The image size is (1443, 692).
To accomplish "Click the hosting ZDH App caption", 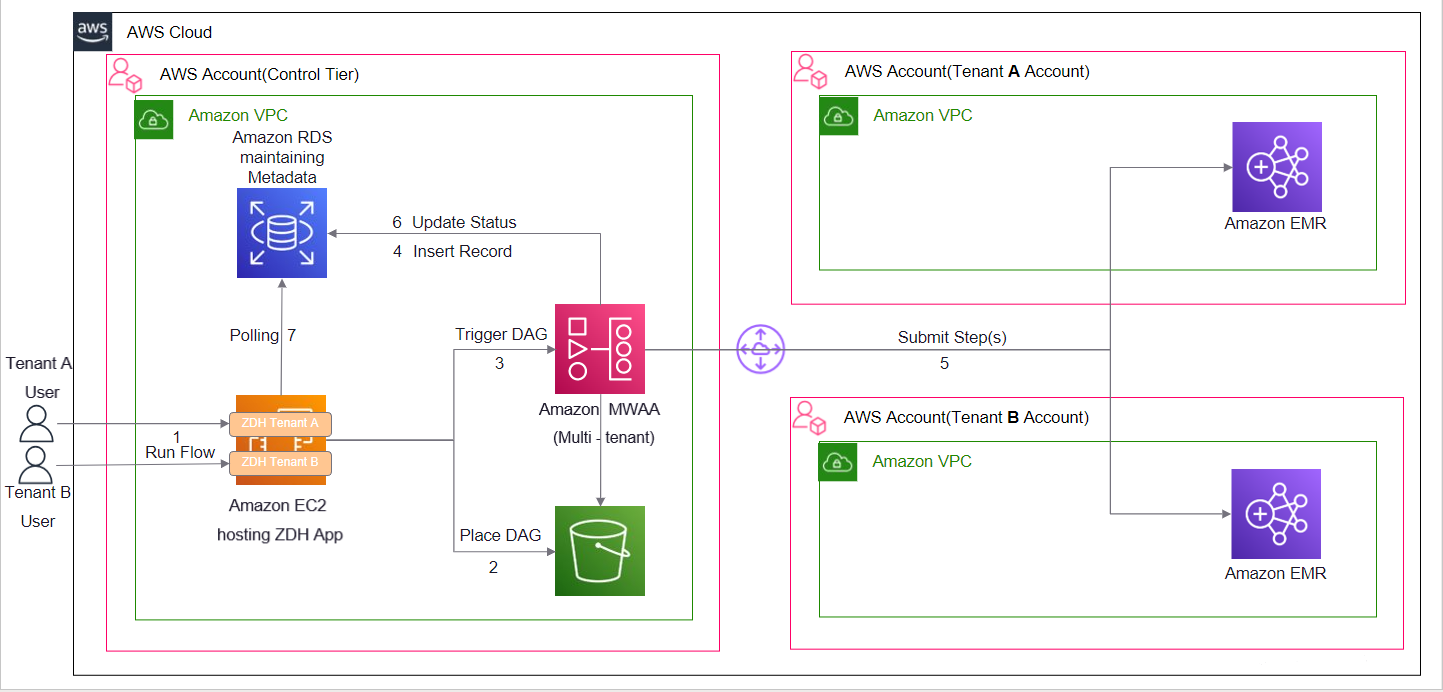I will 280,534.
